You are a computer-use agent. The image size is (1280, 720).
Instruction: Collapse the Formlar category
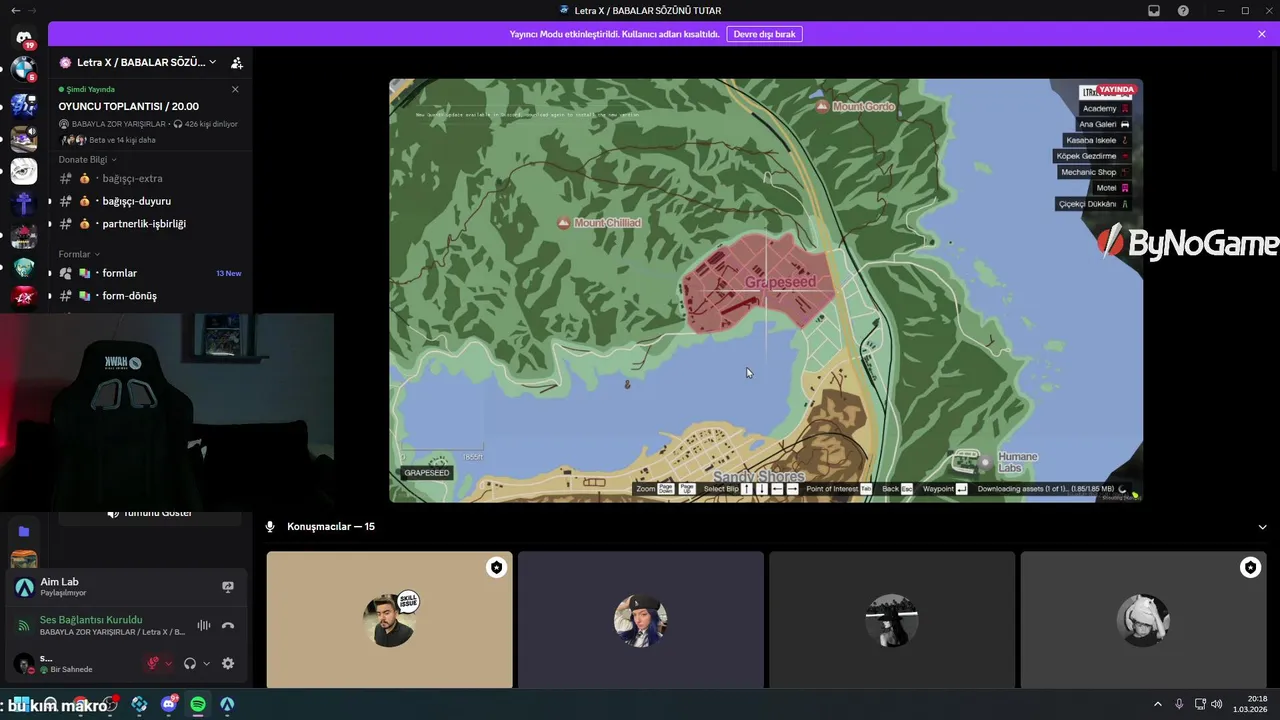(x=79, y=254)
